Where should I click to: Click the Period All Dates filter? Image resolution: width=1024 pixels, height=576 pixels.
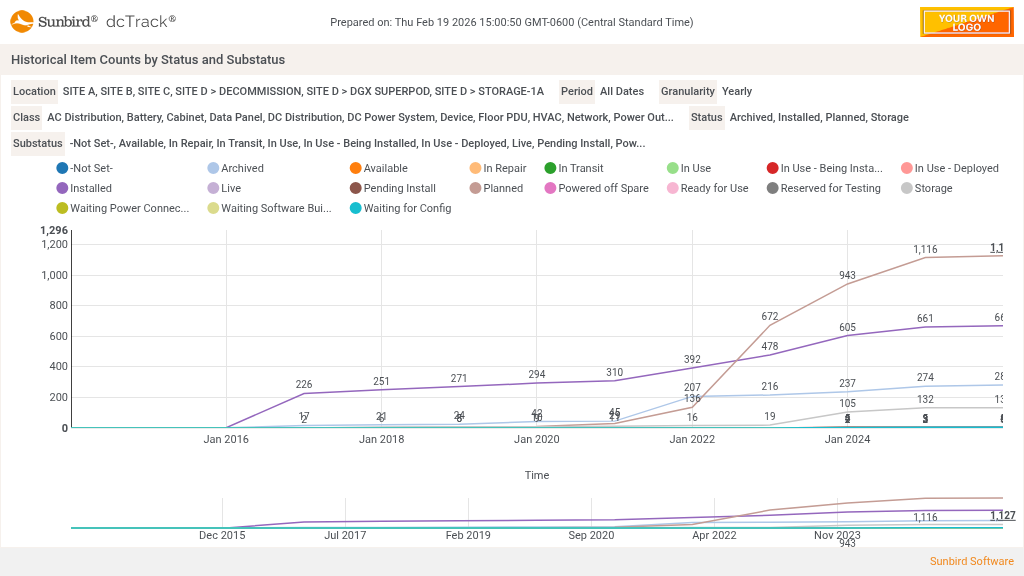coord(621,91)
